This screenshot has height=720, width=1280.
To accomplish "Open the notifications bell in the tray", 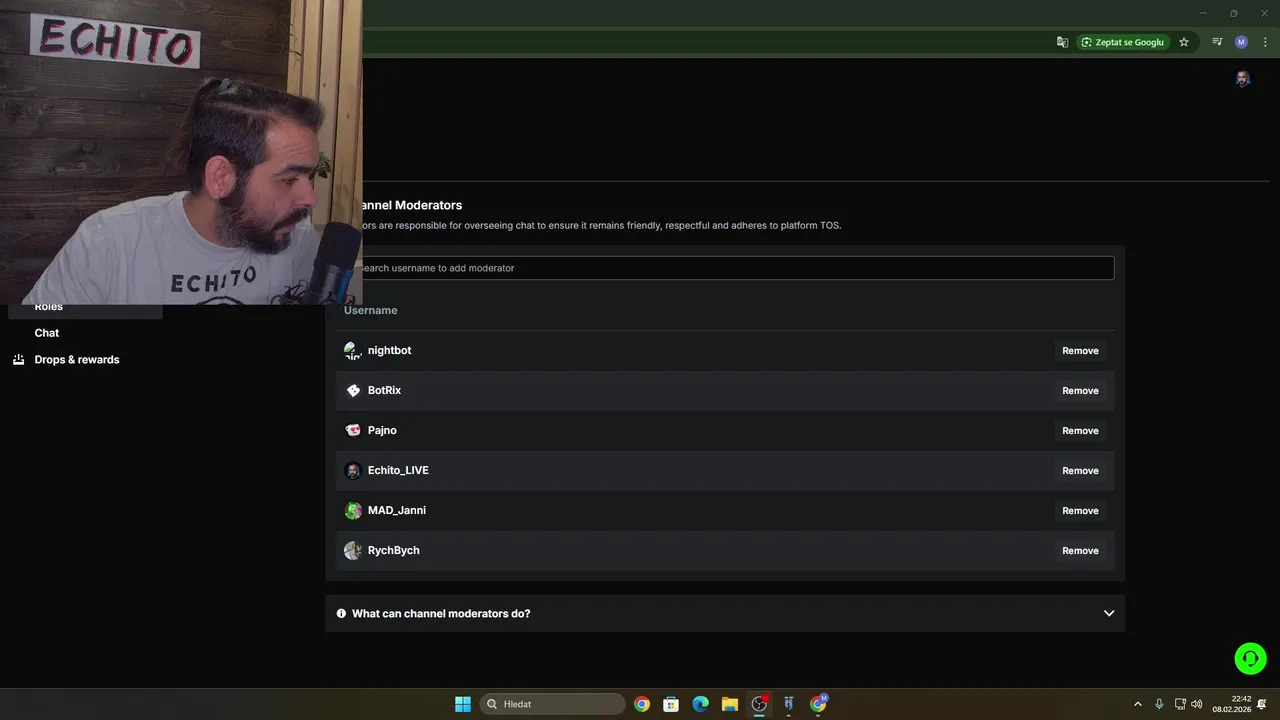I will tap(1262, 704).
